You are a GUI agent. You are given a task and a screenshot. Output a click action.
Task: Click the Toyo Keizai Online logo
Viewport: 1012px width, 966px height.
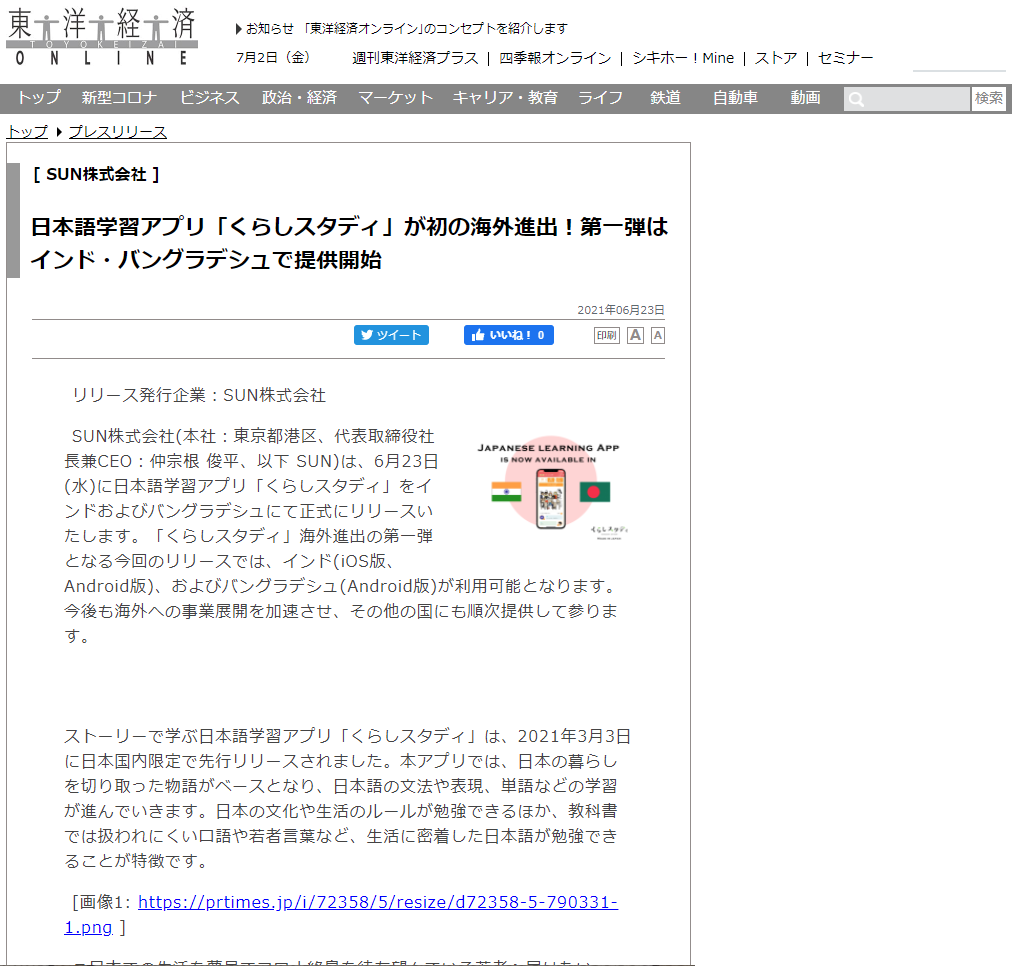(102, 37)
